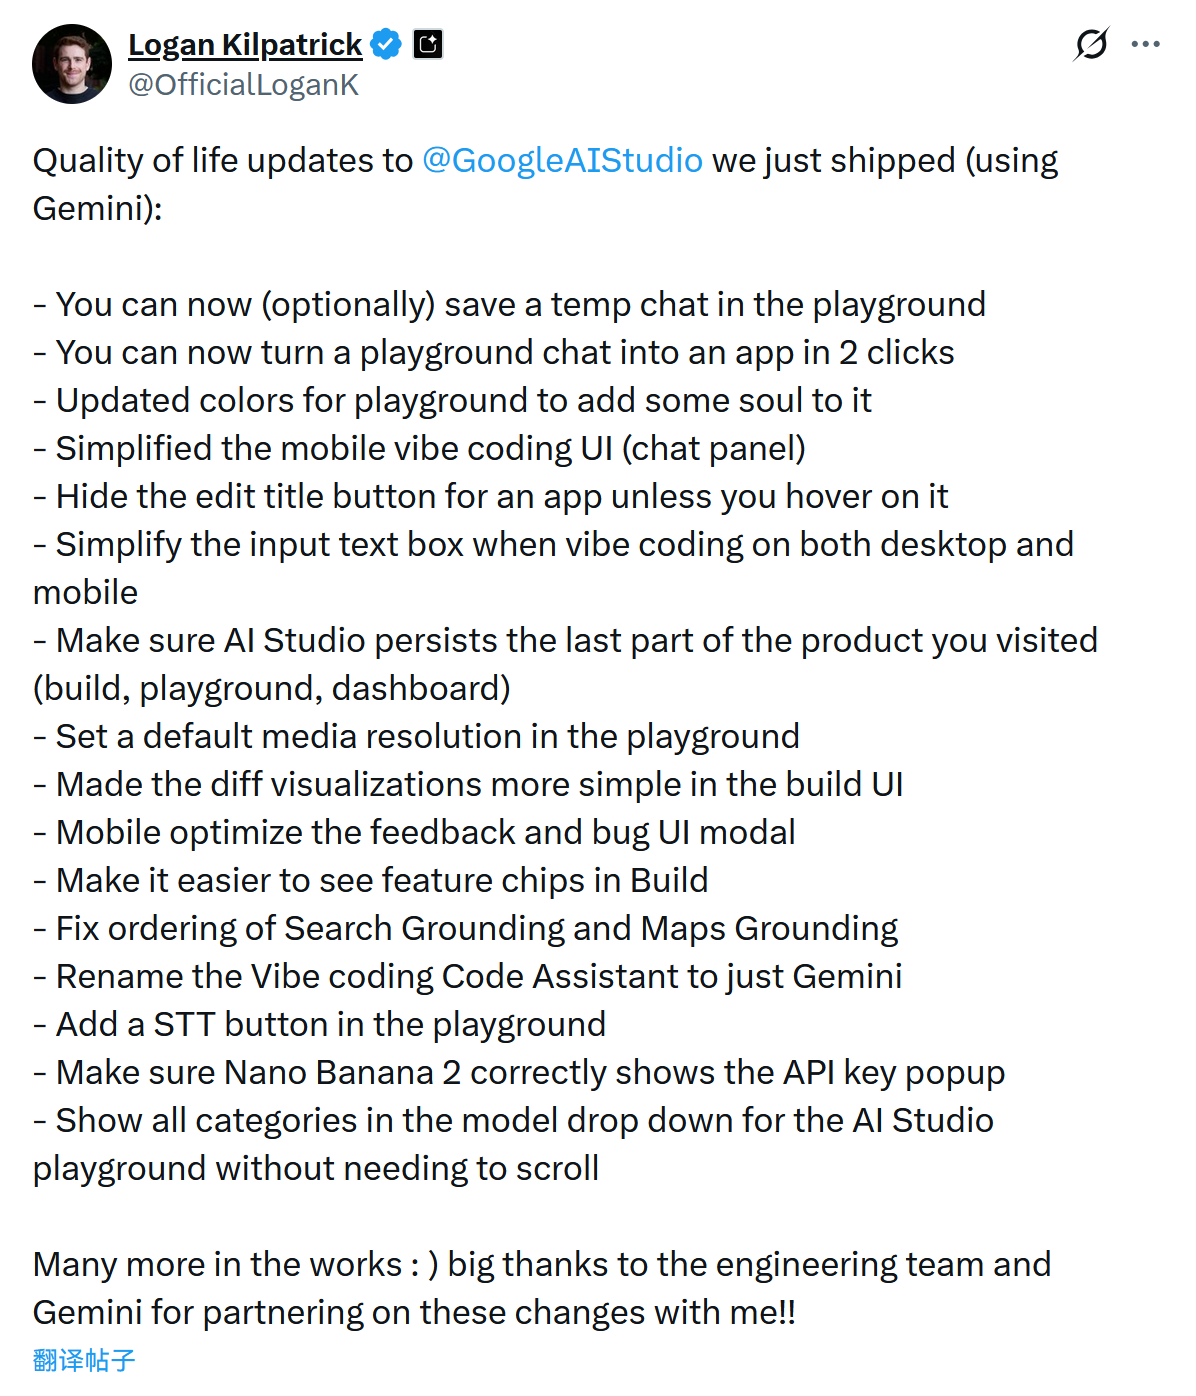1196x1396 pixels.
Task: Click the 翻译帖子 translate post link
Action: [x=84, y=1360]
